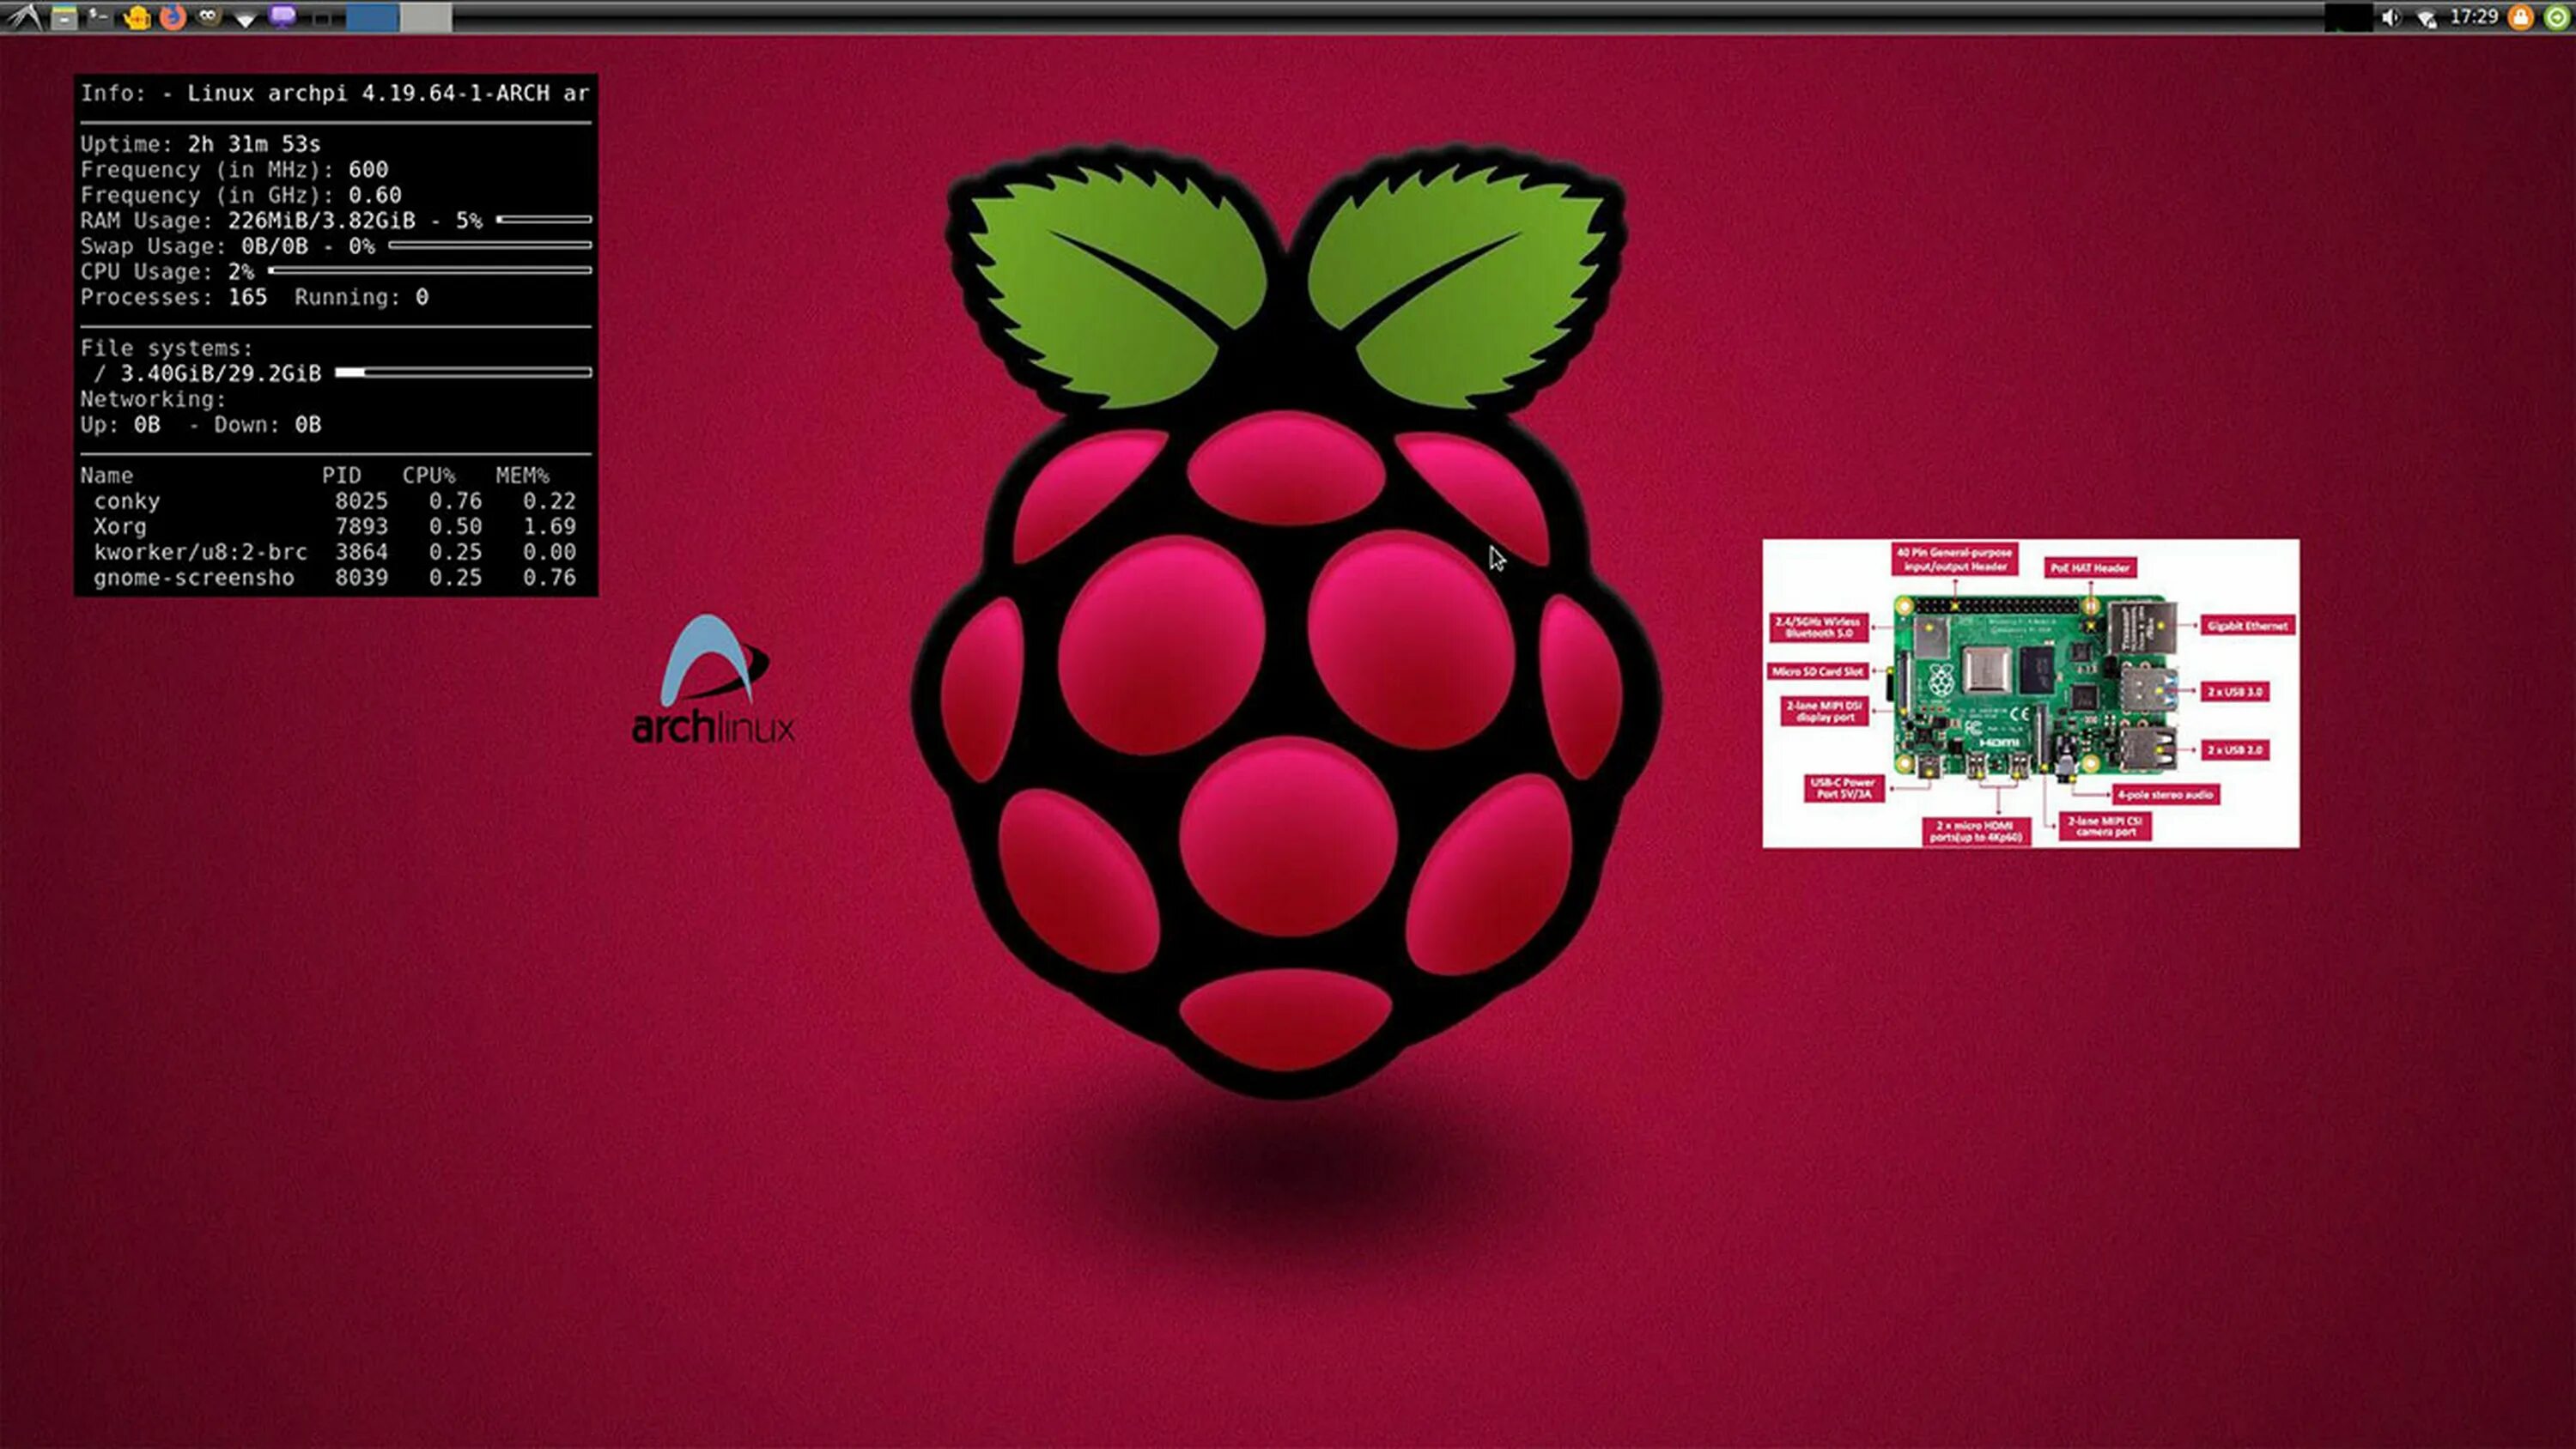Click the orange lock screen icon

(2521, 17)
